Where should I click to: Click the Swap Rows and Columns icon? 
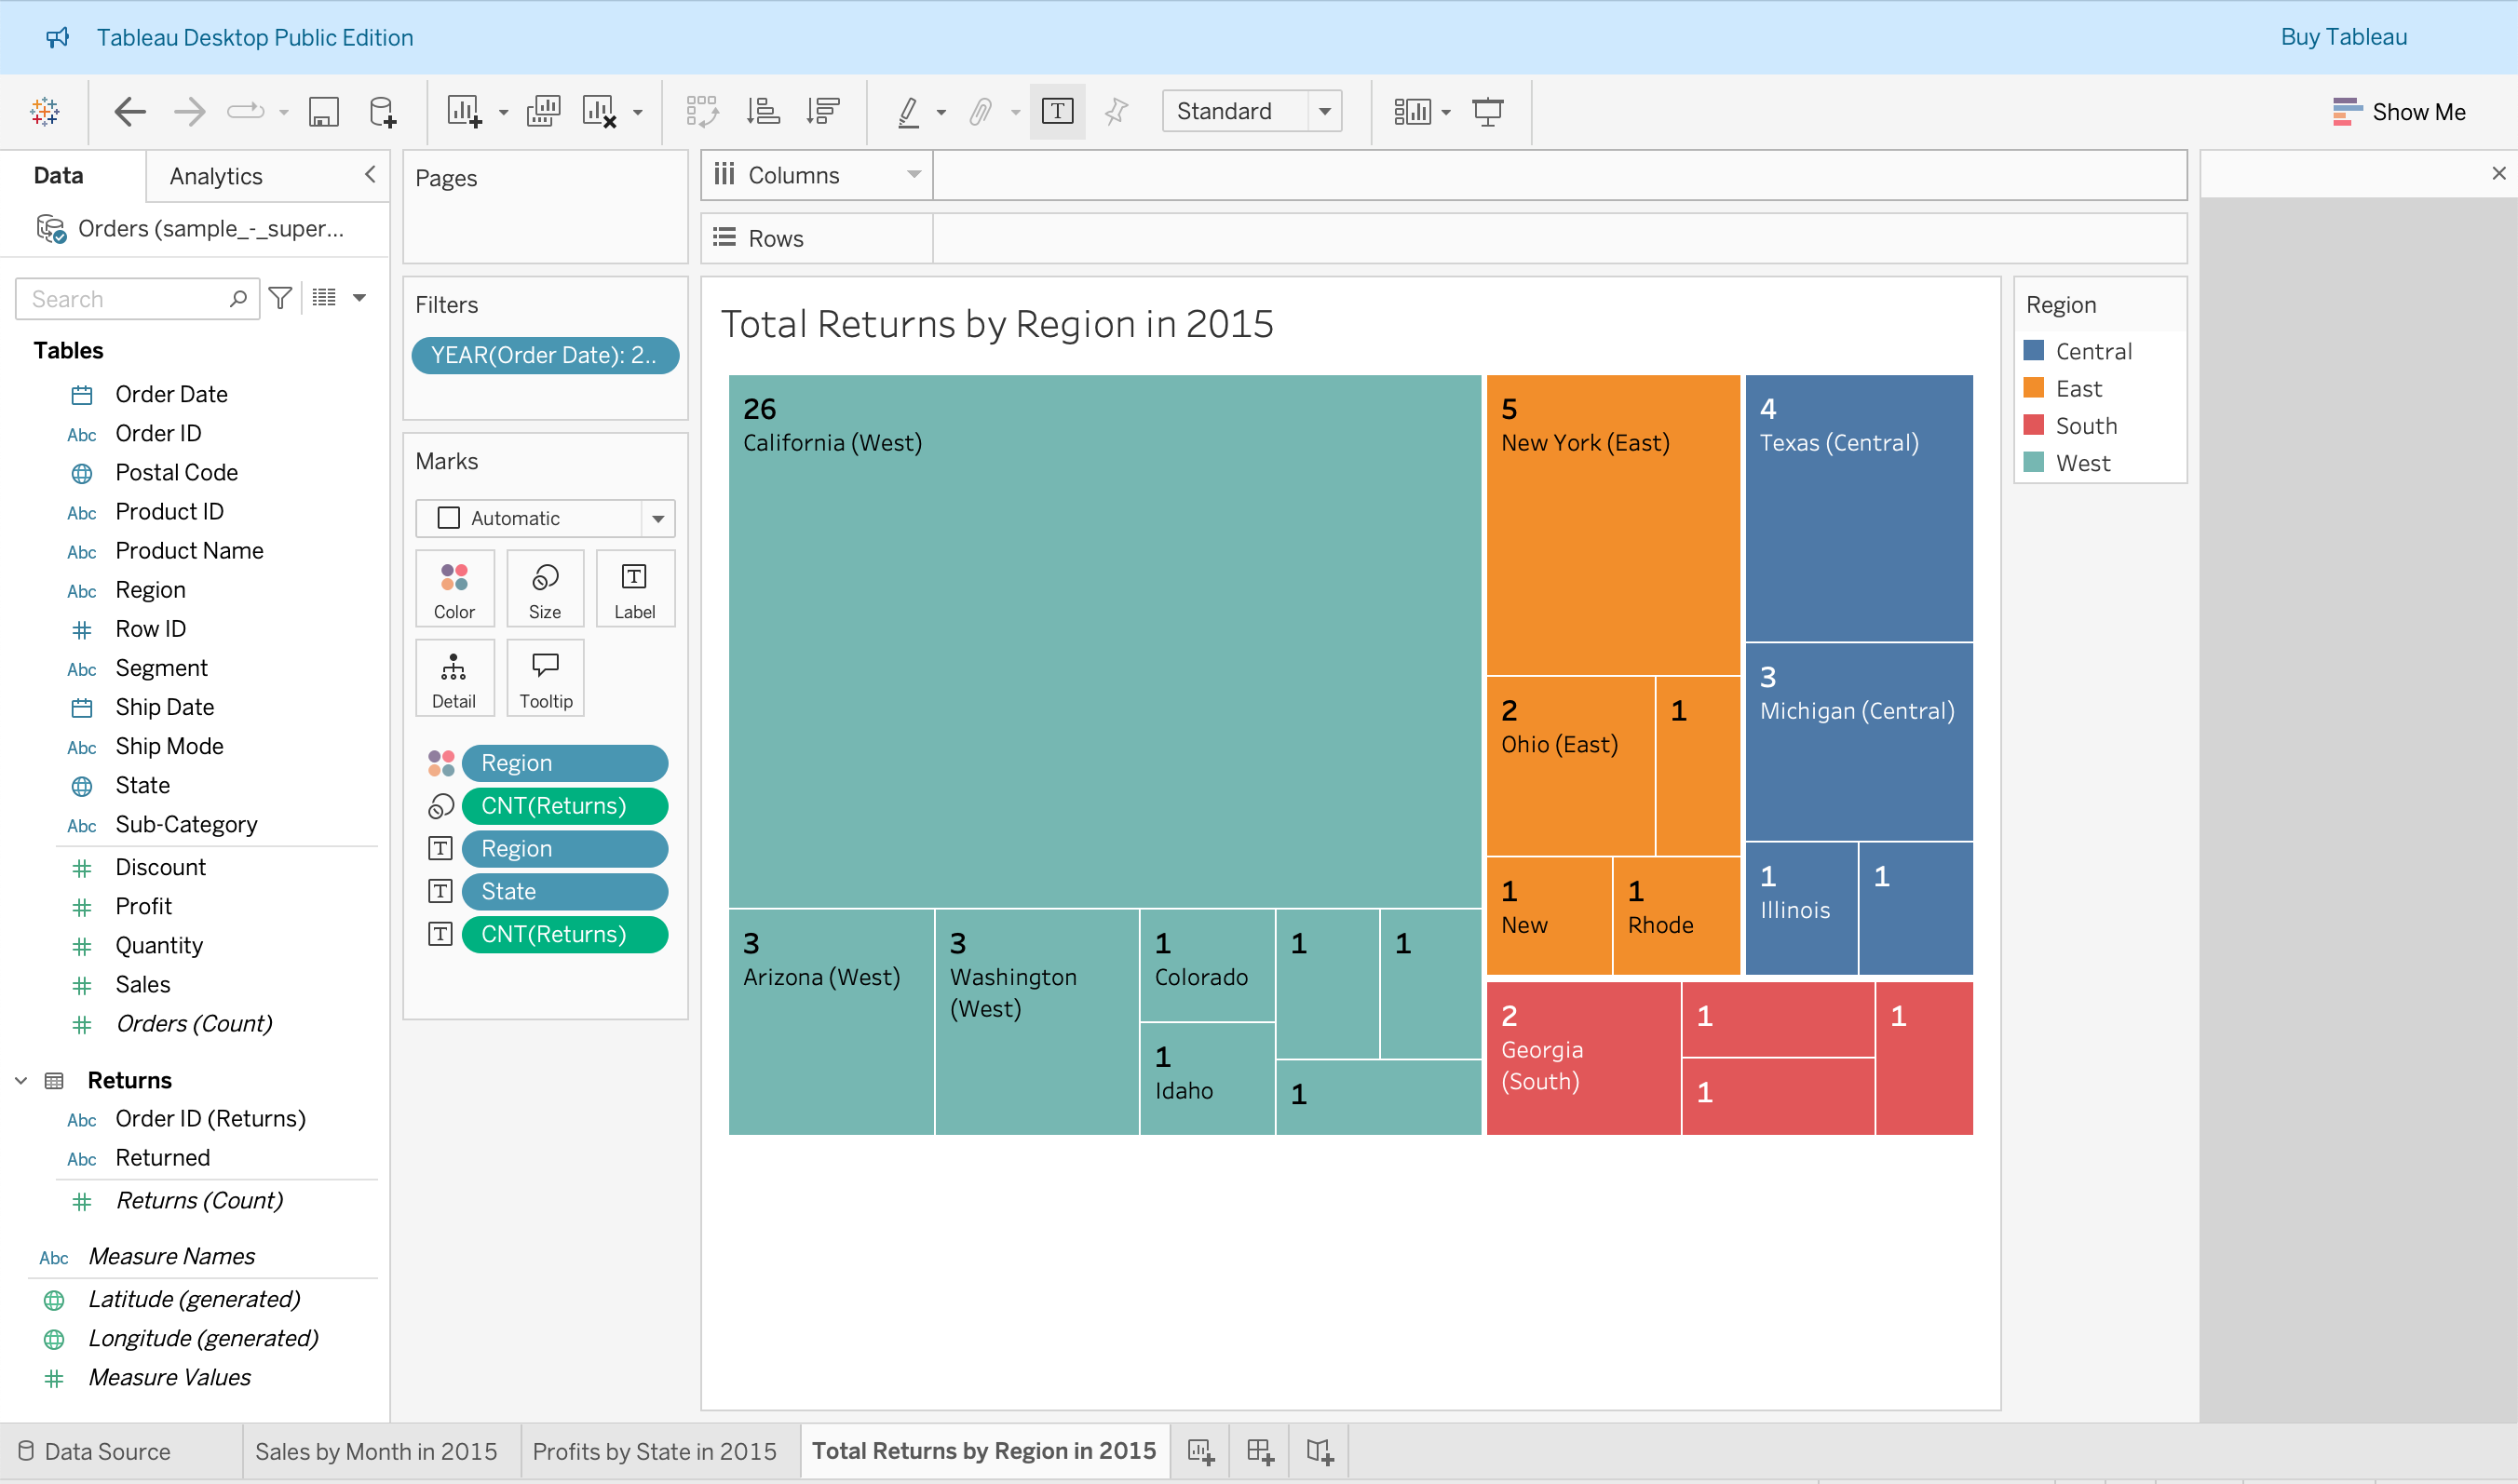702,111
